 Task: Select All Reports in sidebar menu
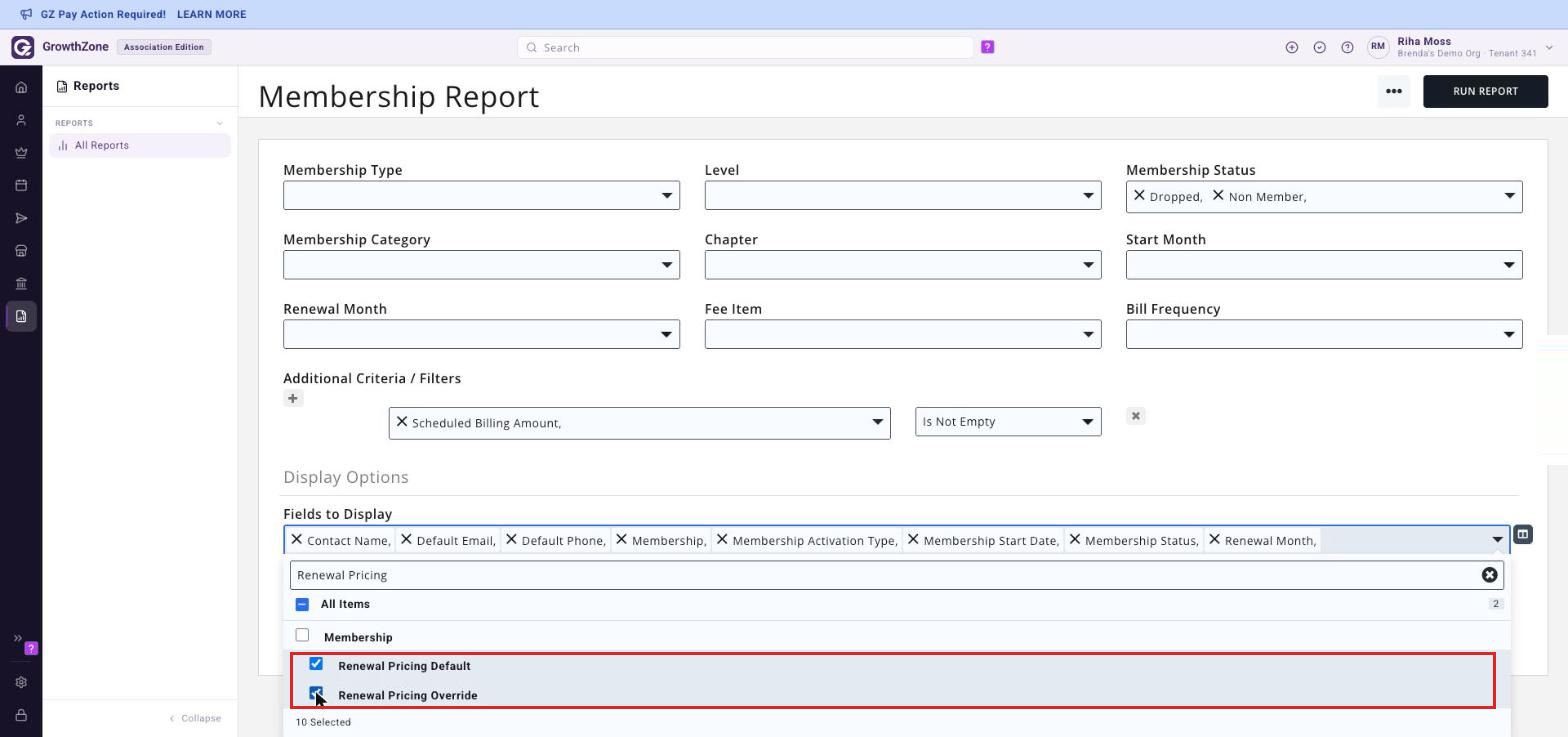click(x=140, y=145)
